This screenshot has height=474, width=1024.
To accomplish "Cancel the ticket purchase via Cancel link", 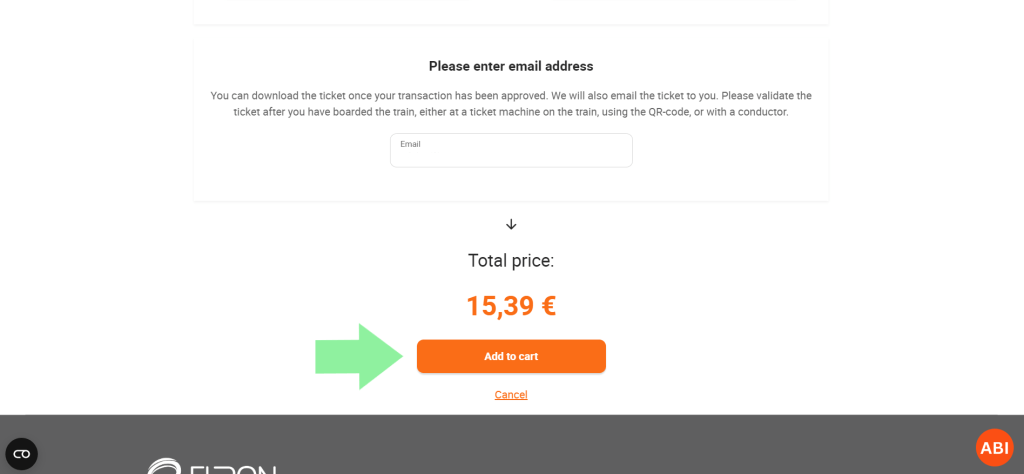I will point(511,395).
